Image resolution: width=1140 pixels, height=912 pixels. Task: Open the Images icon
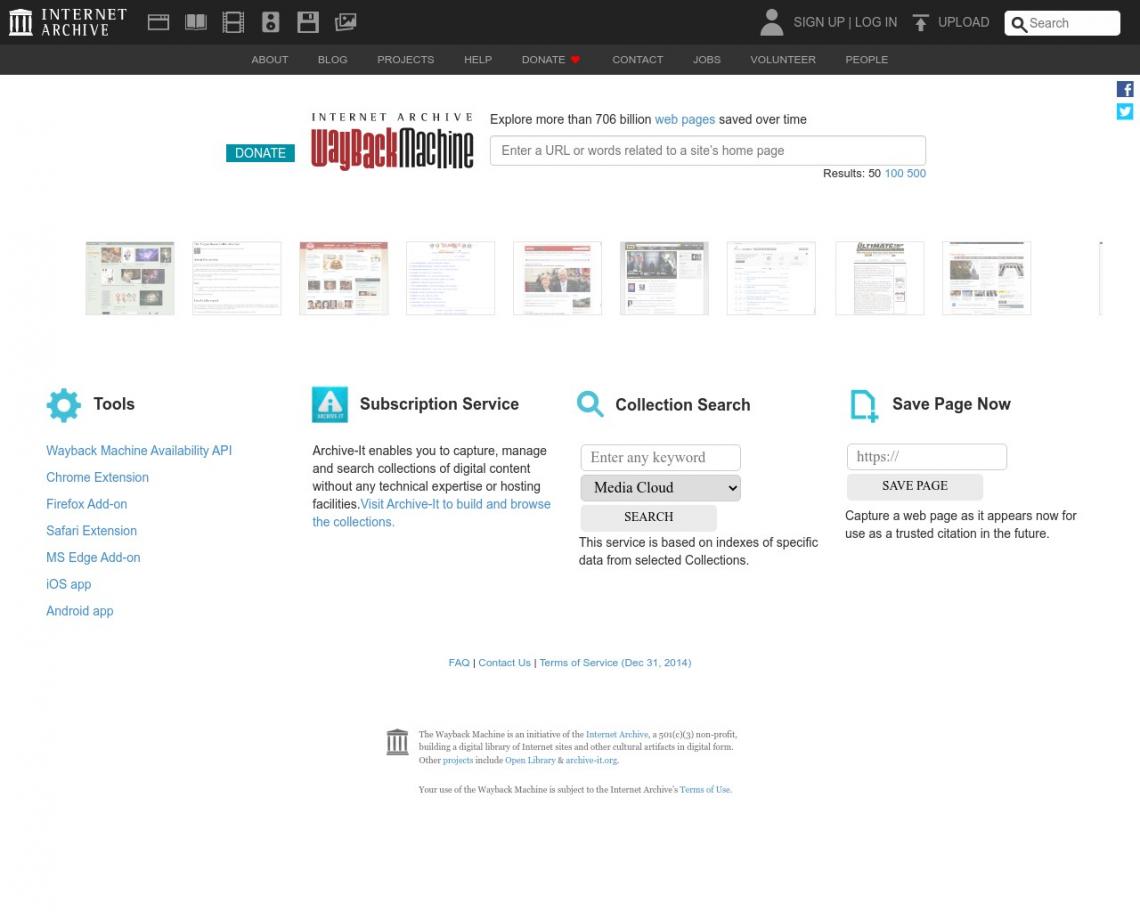point(345,23)
